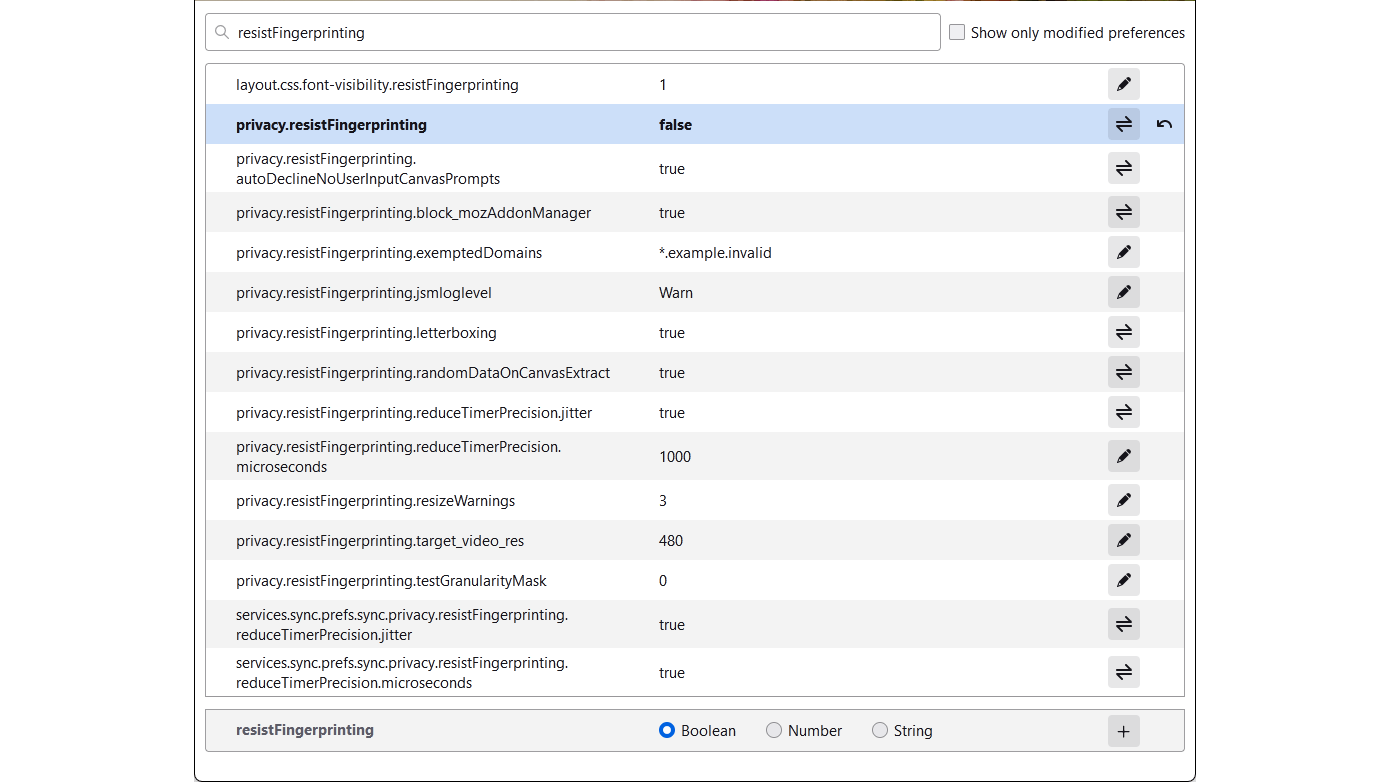Viewport: 1390px width, 782px height.
Task: Toggle the randomDataOnCanvasExtract preference
Action: coord(1123,372)
